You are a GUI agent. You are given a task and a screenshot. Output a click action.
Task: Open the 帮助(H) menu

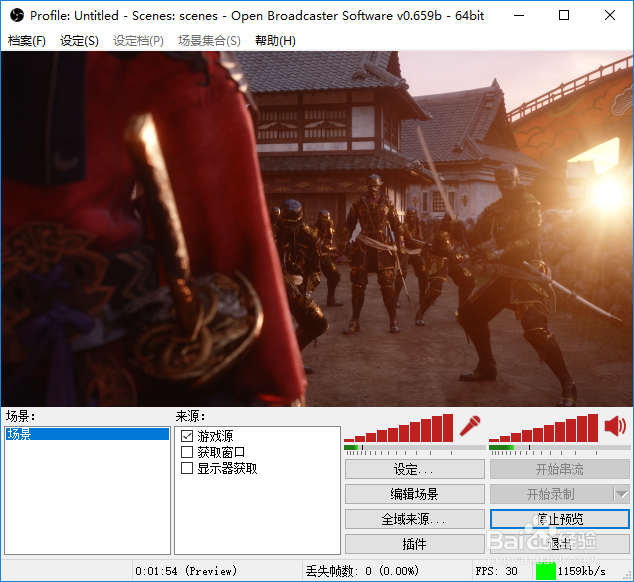(x=275, y=40)
